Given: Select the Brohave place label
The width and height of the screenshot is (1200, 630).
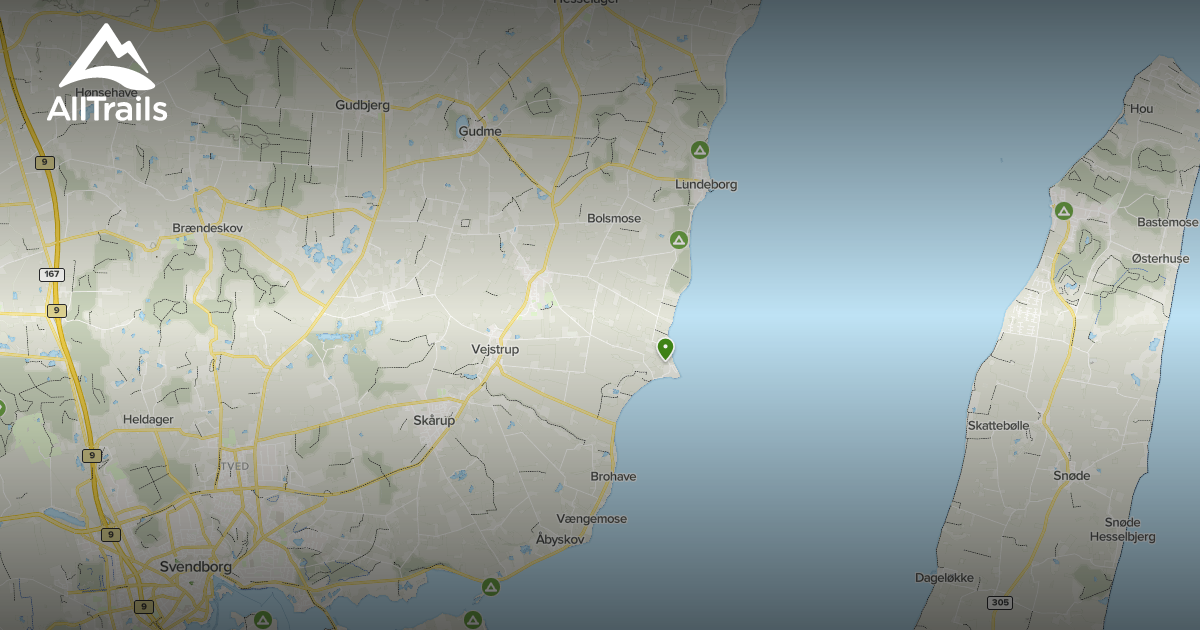Looking at the screenshot, I should click(x=613, y=477).
